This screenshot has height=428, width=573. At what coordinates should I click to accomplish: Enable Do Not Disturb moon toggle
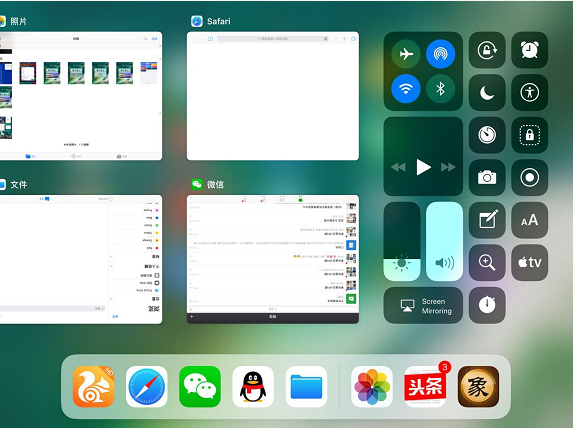pyautogui.click(x=487, y=92)
